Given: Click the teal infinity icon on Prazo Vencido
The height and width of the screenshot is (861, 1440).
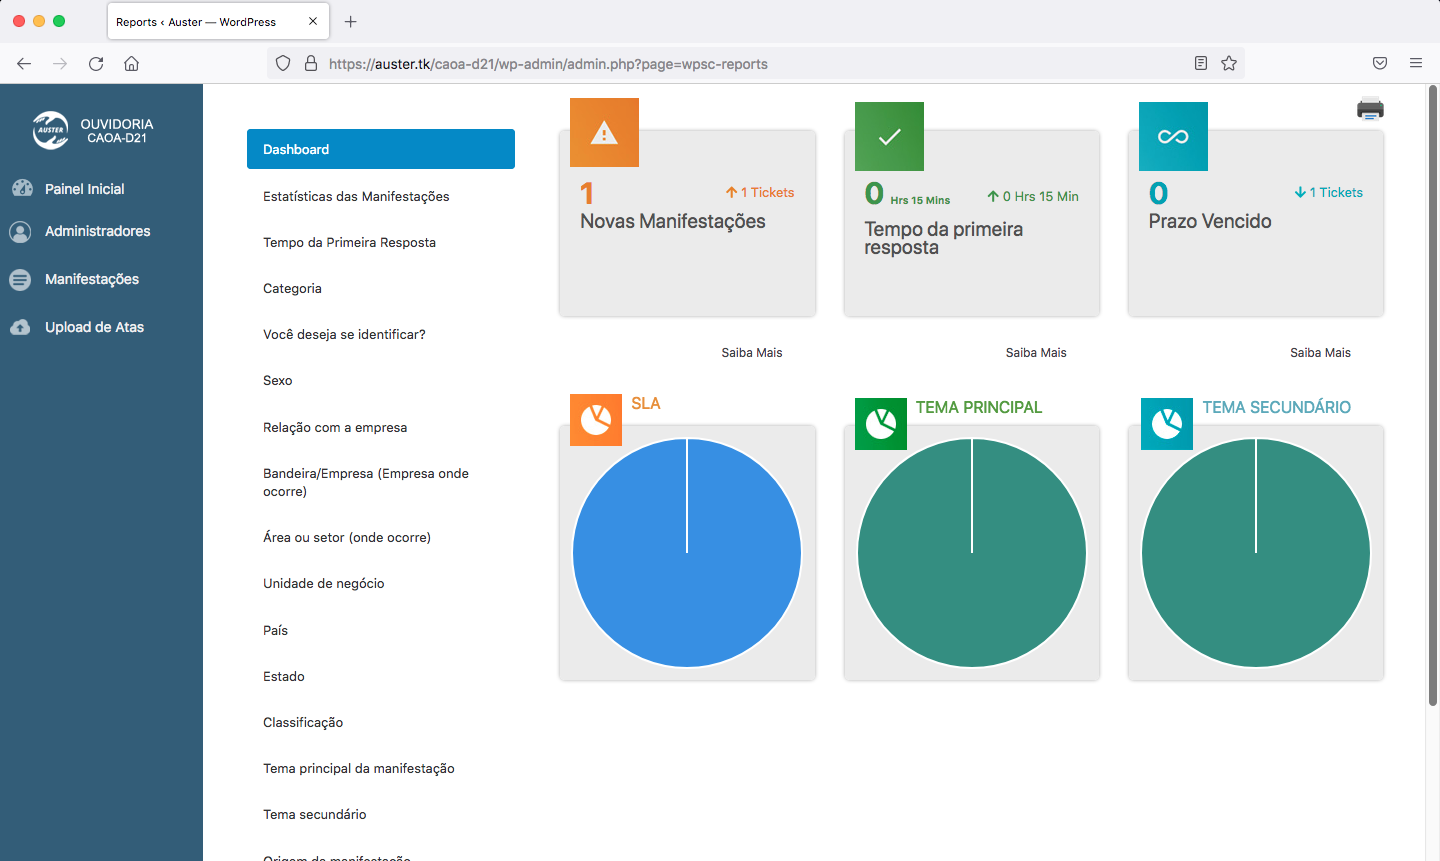Looking at the screenshot, I should pos(1173,137).
